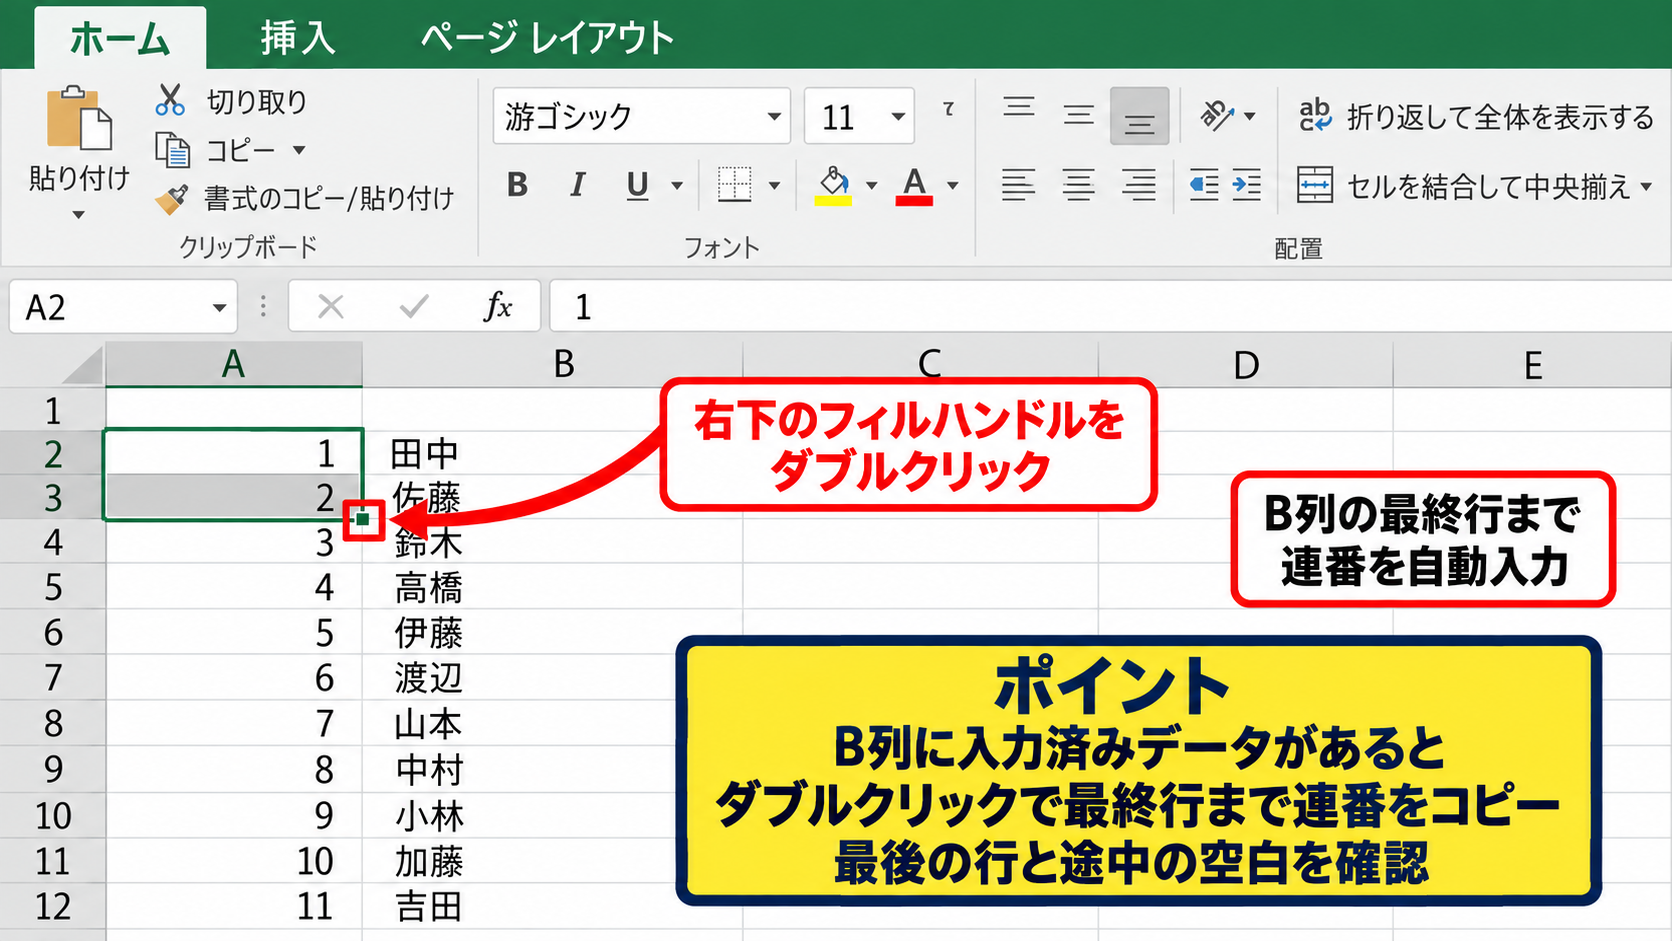Open the font size dropdown
The height and width of the screenshot is (941, 1672).
898,117
